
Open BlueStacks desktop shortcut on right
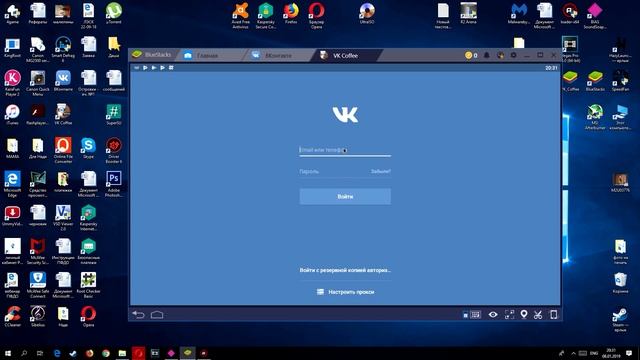595,81
